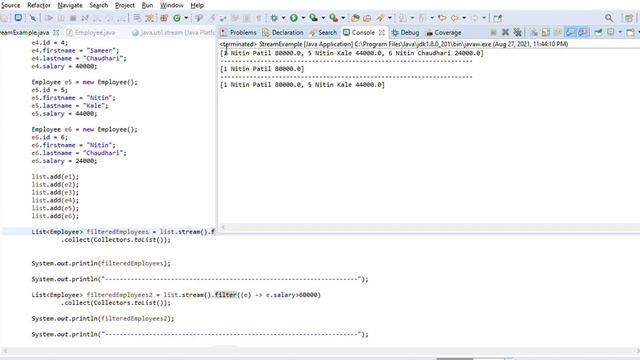The image size is (640, 360).
Task: Click the Resume debug icon
Action: 49,18
